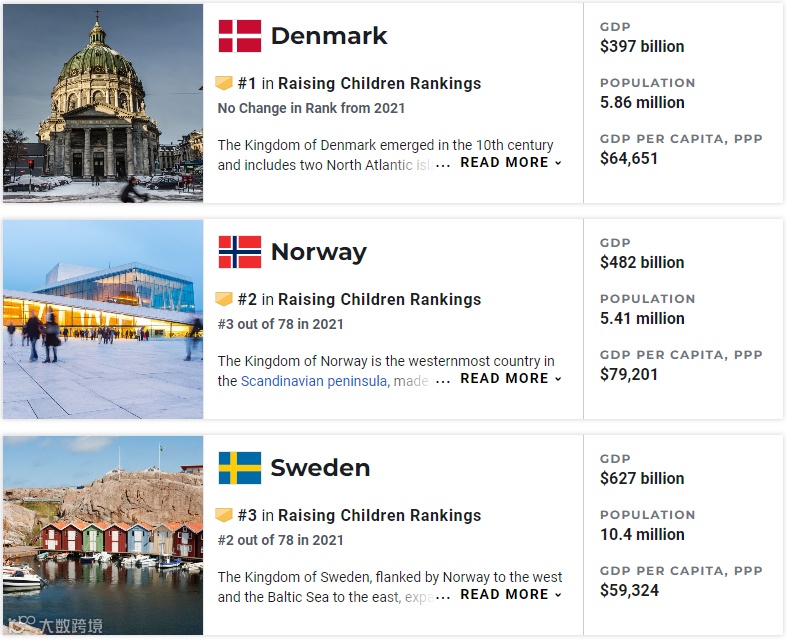The width and height of the screenshot is (787, 641).
Task: Open the Sweden harbor boathouses photo
Action: tap(103, 535)
